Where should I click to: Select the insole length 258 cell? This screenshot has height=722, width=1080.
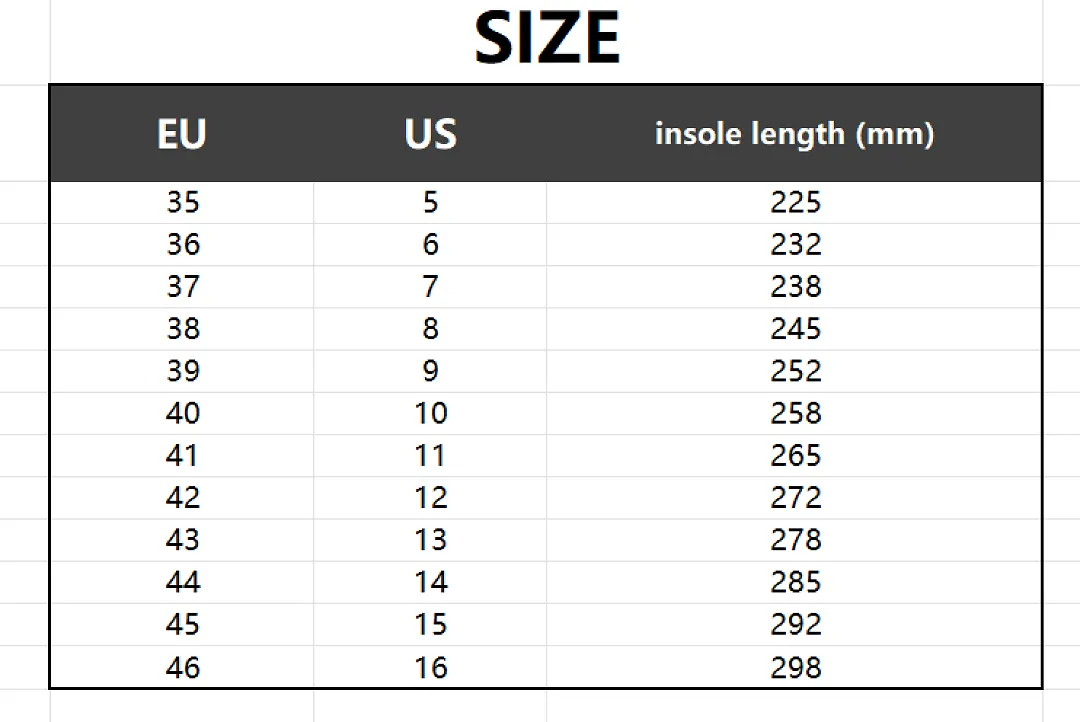[796, 413]
